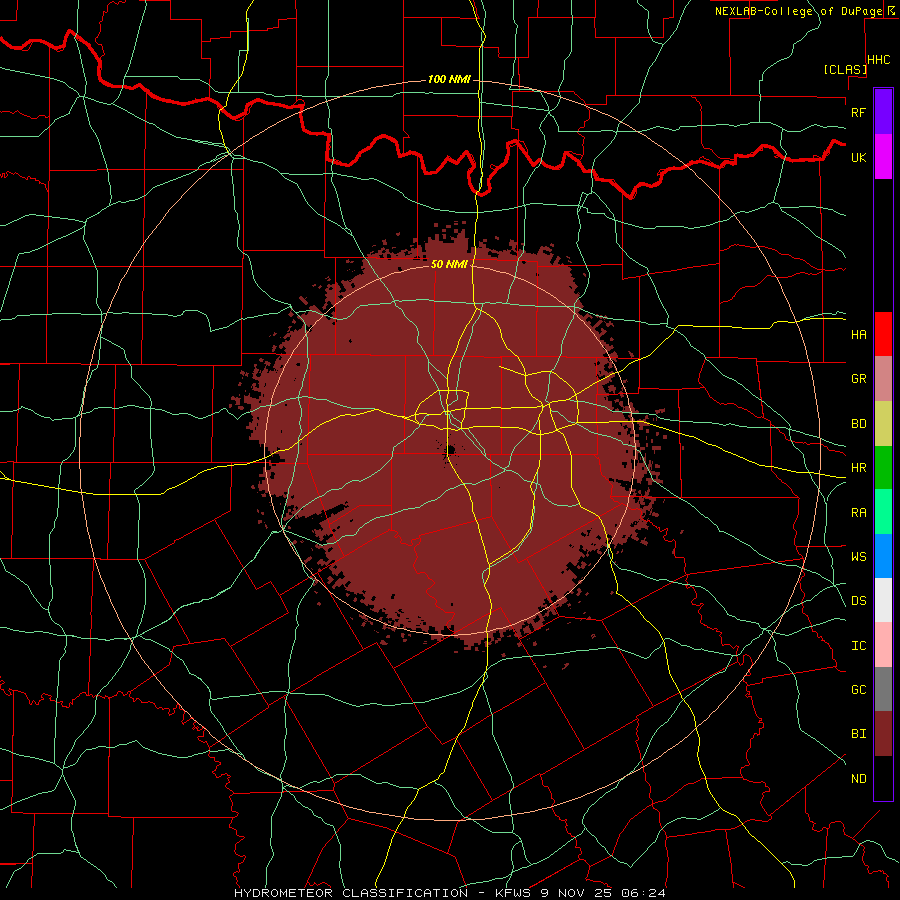
Task: Click the purple RF color swatch
Action: click(x=883, y=112)
